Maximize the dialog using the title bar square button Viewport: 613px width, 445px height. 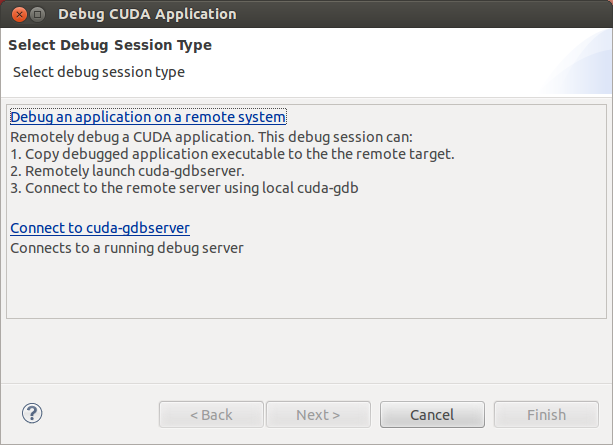click(37, 15)
